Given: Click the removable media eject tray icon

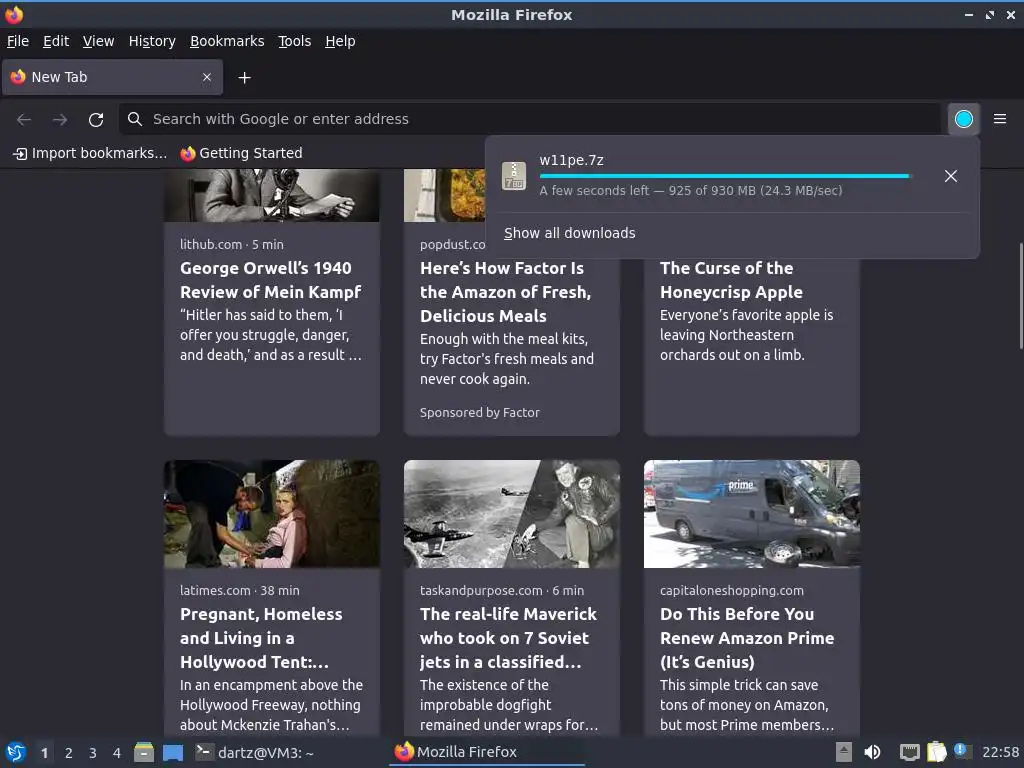Looking at the screenshot, I should [844, 752].
